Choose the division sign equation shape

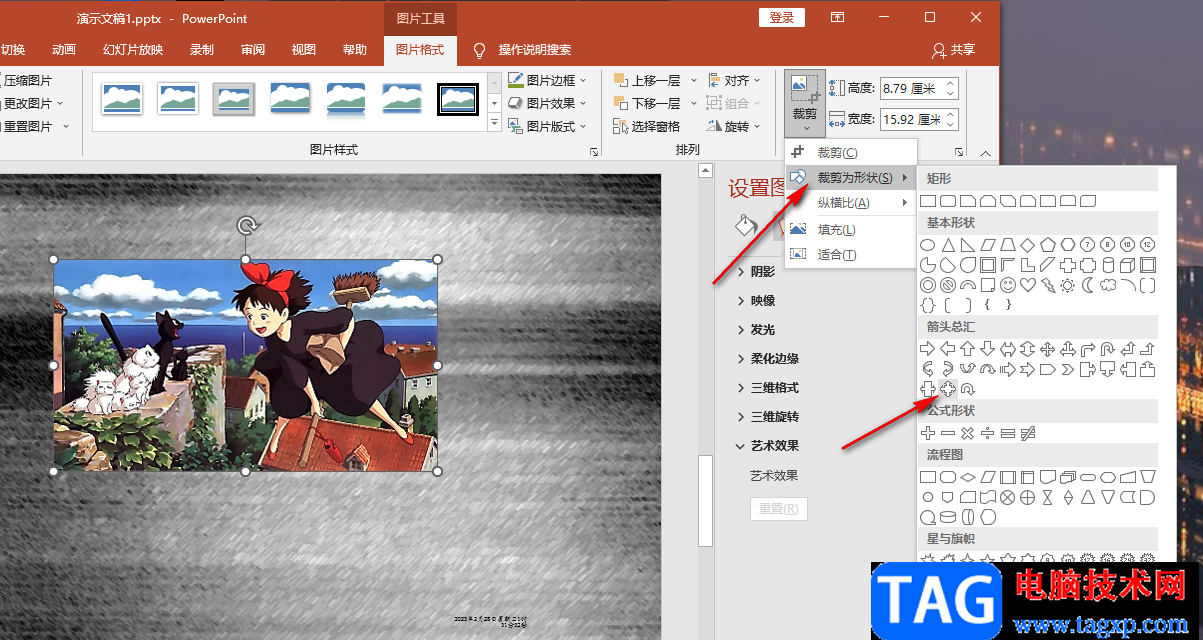pyautogui.click(x=988, y=433)
